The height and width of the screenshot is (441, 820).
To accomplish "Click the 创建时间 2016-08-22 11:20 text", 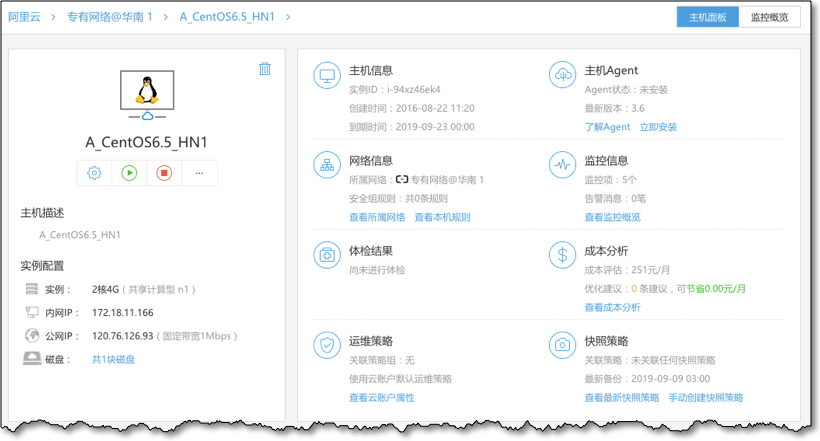I will pyautogui.click(x=412, y=108).
